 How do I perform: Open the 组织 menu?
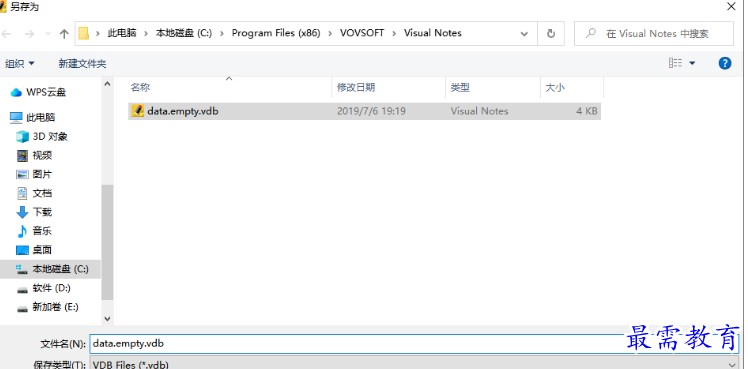coord(20,63)
